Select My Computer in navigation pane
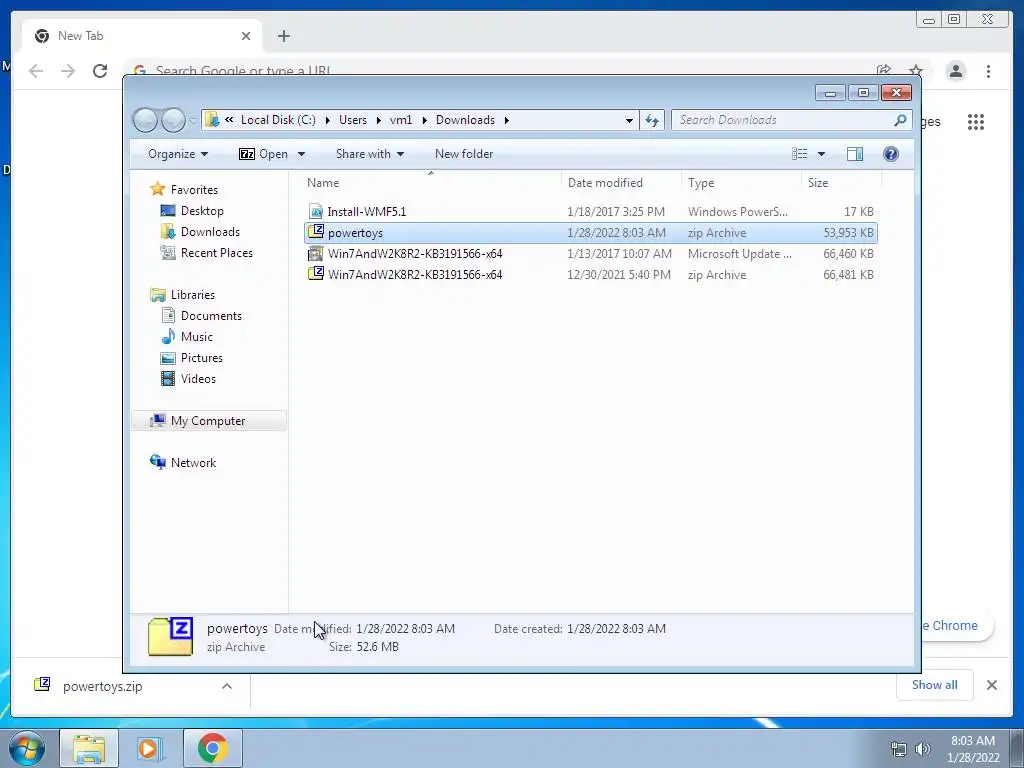This screenshot has height=768, width=1024. pos(208,421)
